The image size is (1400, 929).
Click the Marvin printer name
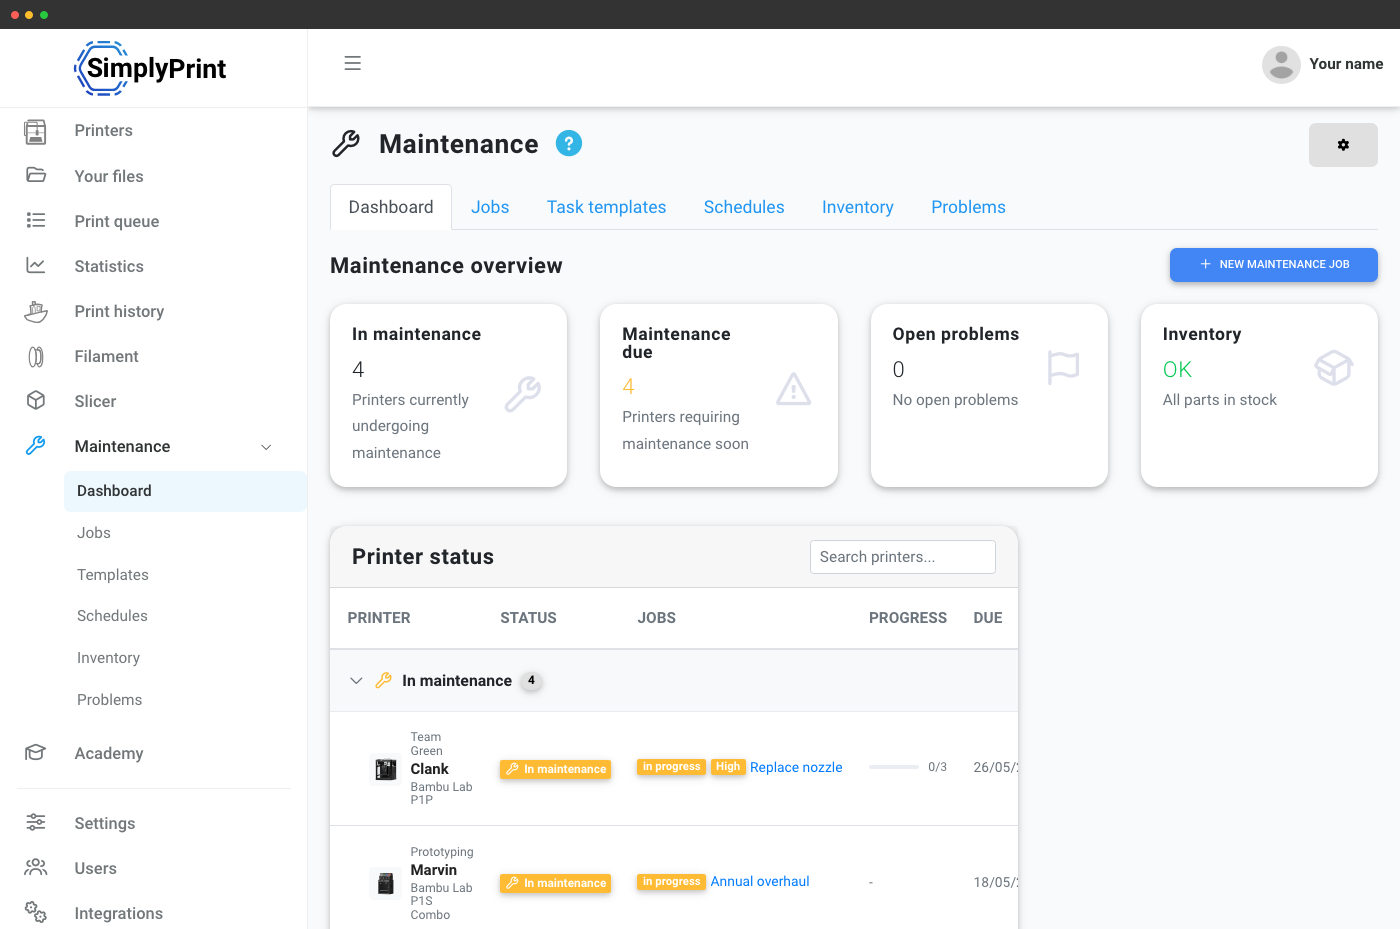click(433, 870)
